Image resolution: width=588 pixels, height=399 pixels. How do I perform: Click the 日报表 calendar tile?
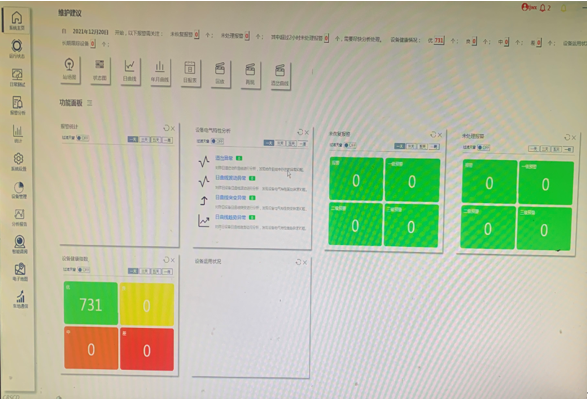pyautogui.click(x=190, y=73)
